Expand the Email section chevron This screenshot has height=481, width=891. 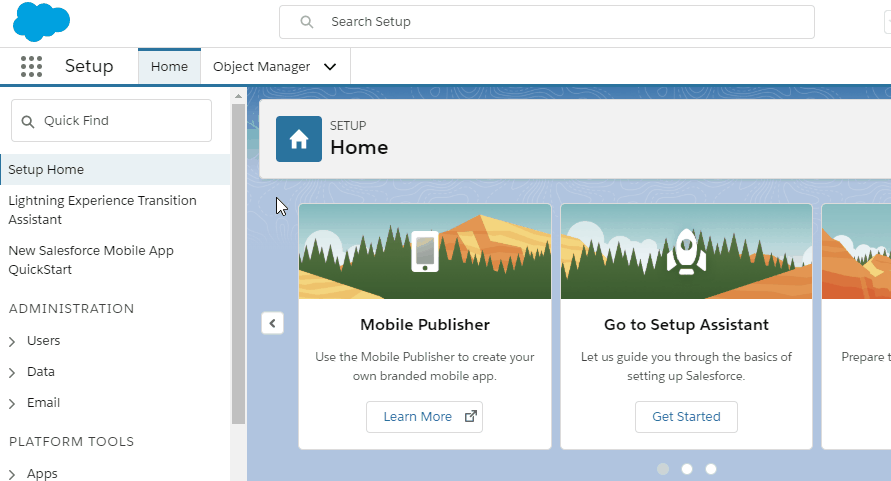point(12,404)
